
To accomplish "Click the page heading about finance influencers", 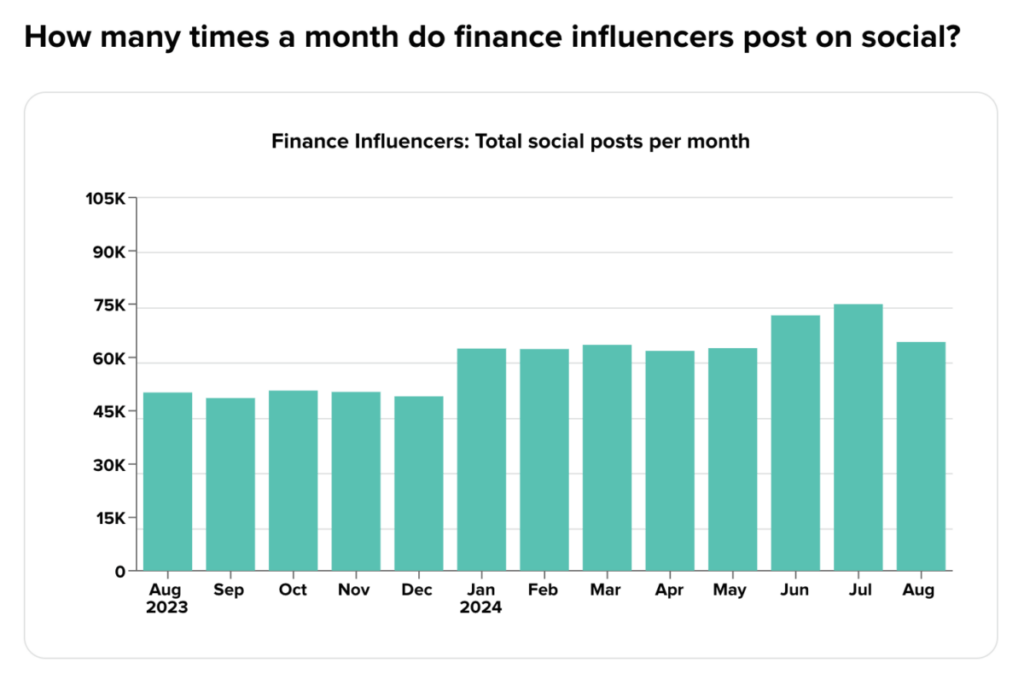I will pos(492,37).
